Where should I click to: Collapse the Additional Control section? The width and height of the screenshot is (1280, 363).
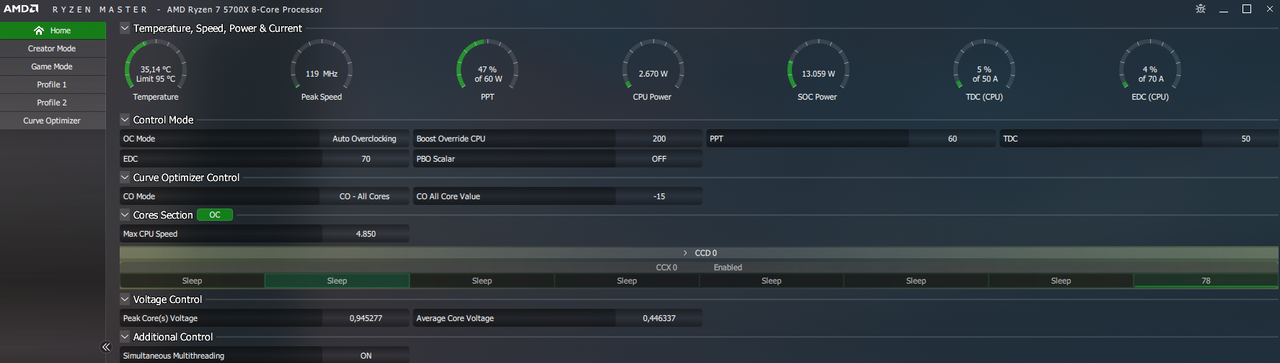[x=125, y=337]
